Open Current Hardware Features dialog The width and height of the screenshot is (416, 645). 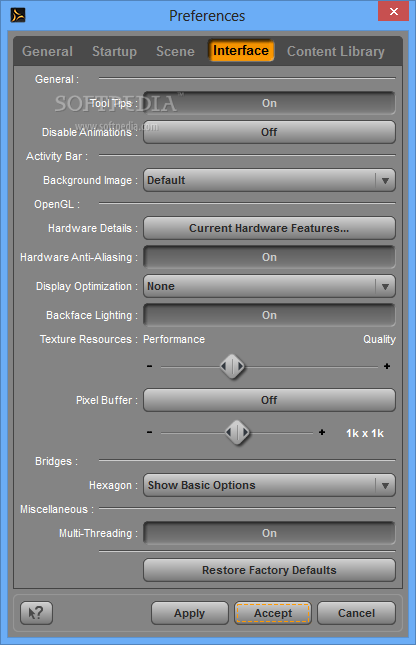click(x=269, y=228)
